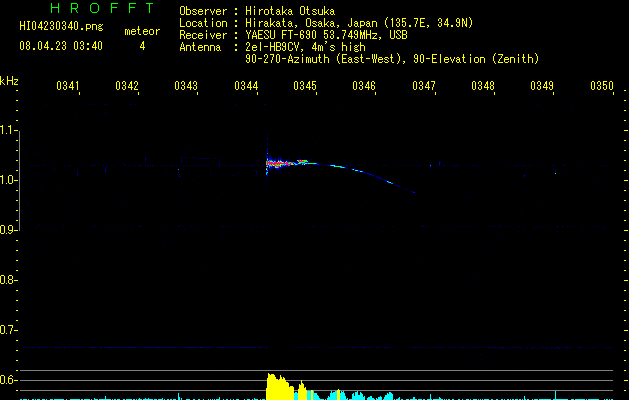Click the Location line Hirakata, Osaka
The width and height of the screenshot is (629, 400).
point(326,23)
